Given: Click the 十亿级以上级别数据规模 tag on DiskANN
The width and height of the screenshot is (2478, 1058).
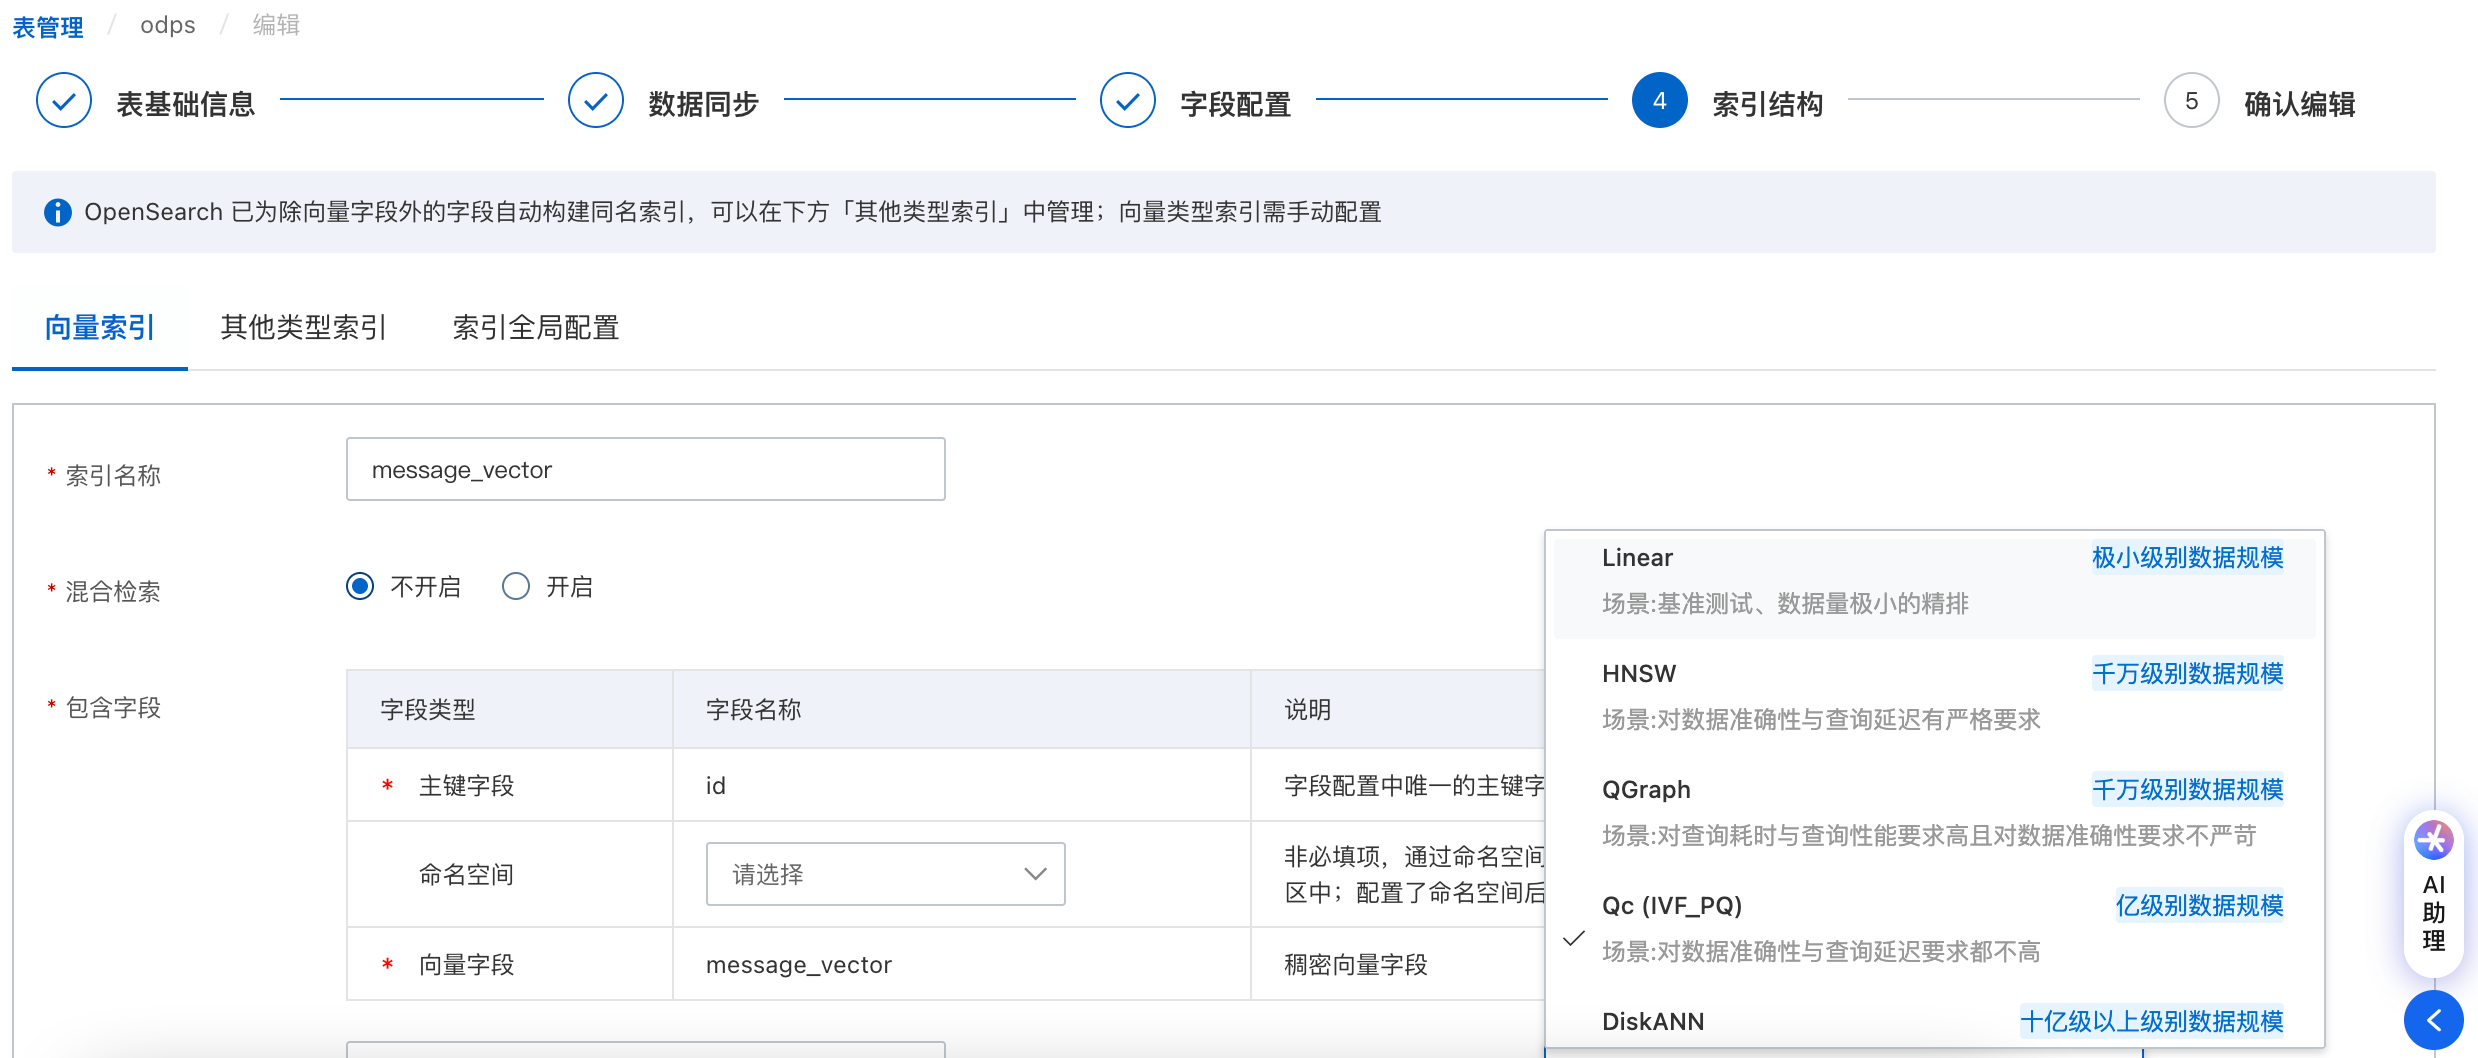Looking at the screenshot, I should pyautogui.click(x=2152, y=1022).
